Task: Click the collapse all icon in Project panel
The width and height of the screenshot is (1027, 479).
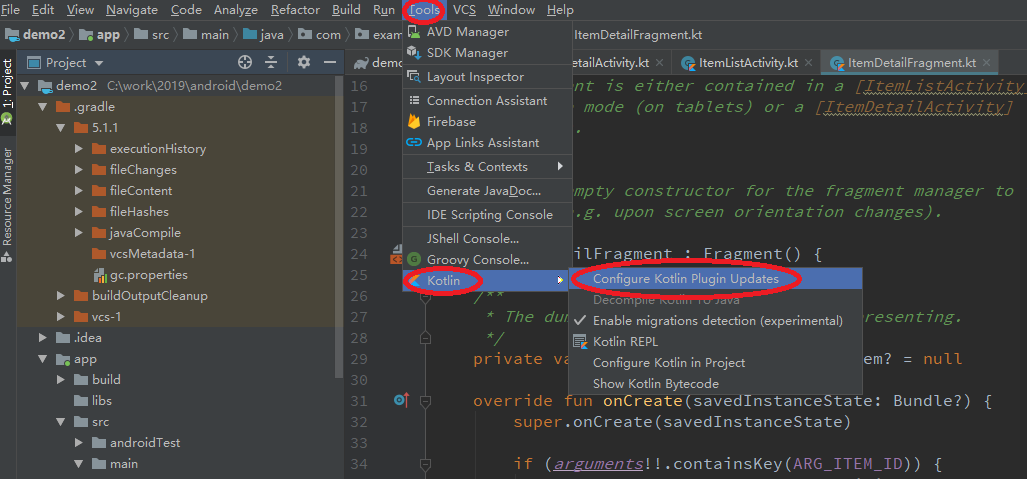Action: (x=271, y=62)
